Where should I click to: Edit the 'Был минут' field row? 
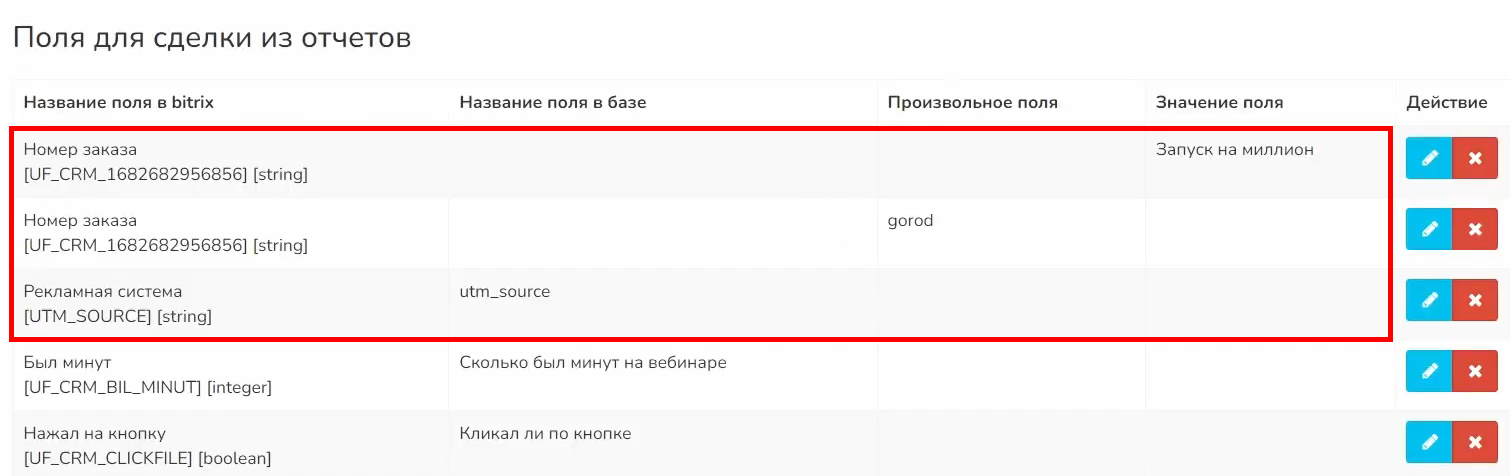pyautogui.click(x=1429, y=371)
